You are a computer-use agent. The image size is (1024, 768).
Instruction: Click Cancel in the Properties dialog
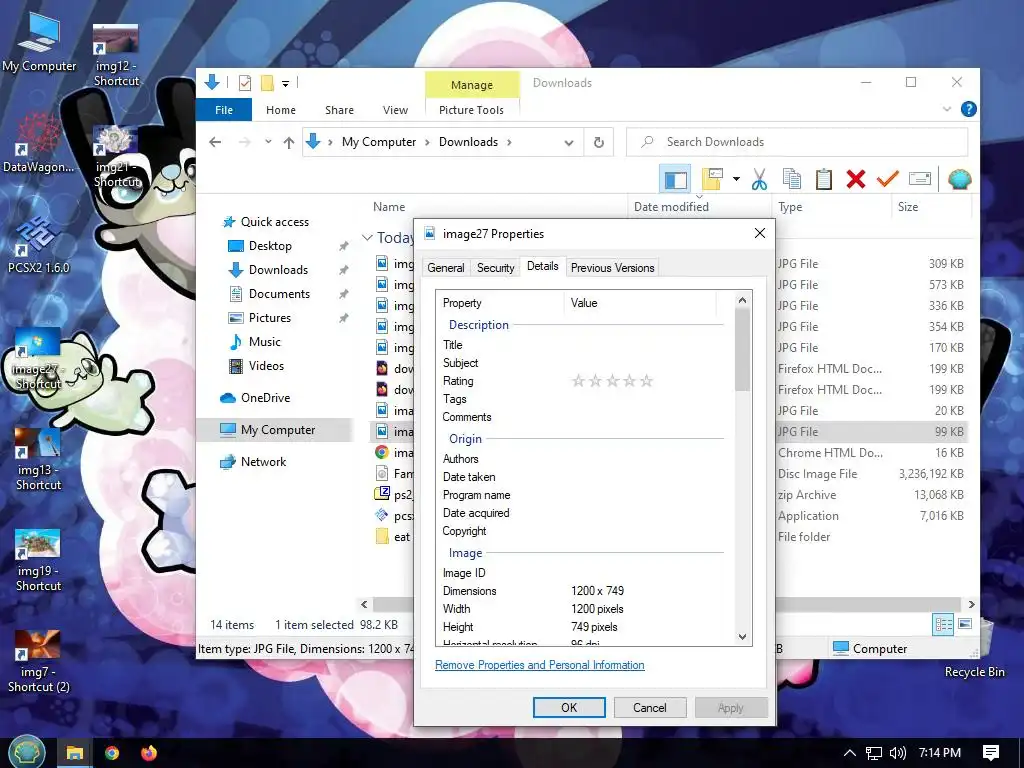coord(650,707)
